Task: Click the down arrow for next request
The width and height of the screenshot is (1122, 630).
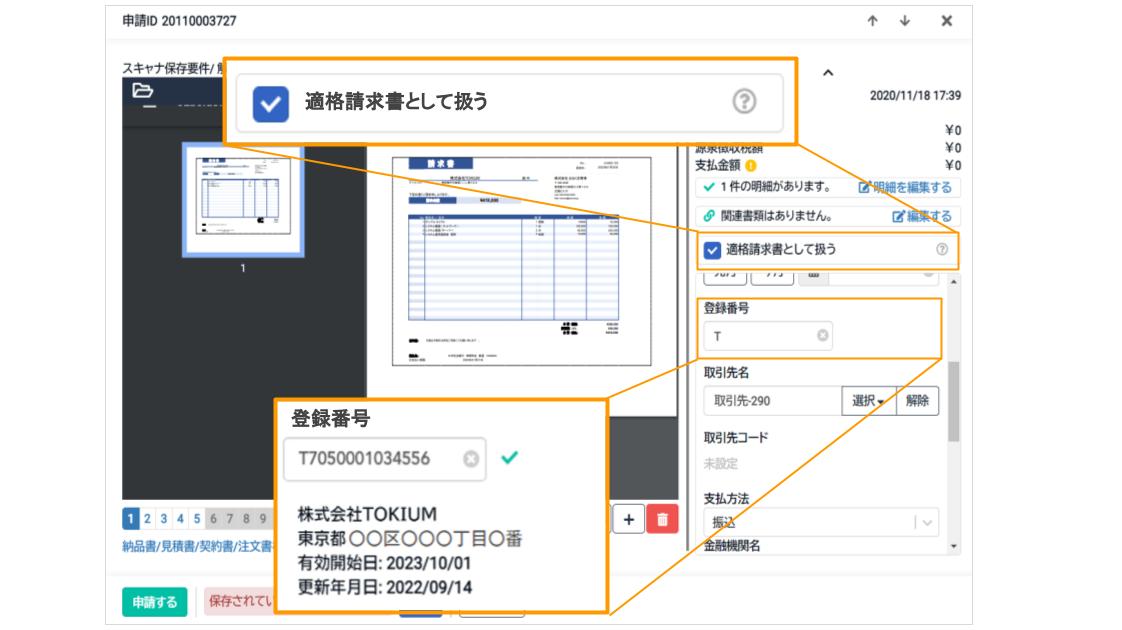Action: tap(905, 21)
